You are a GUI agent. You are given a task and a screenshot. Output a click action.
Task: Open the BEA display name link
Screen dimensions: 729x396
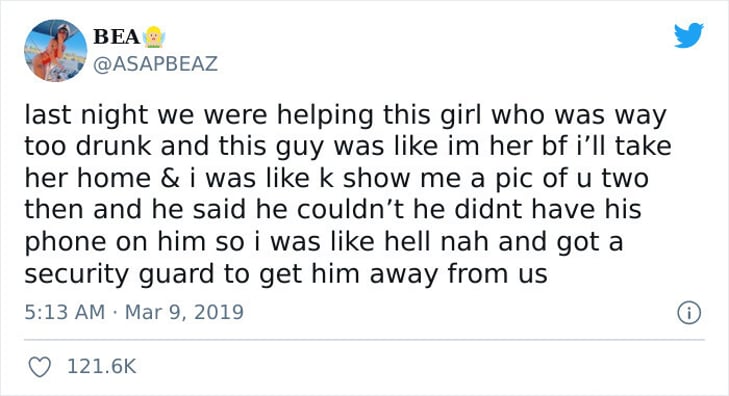[x=116, y=37]
